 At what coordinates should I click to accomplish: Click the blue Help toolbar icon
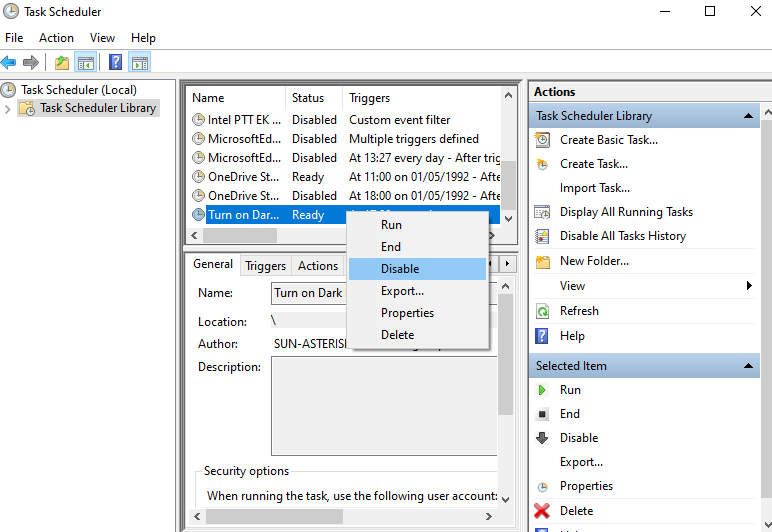(115, 63)
